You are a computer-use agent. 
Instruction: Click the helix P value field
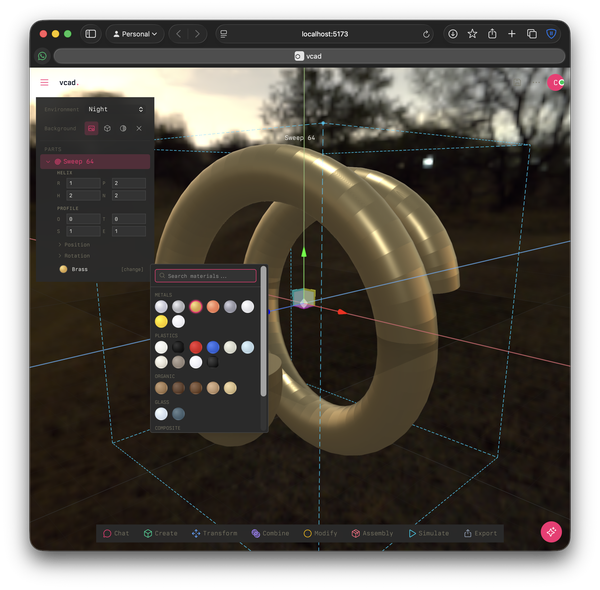pos(129,183)
